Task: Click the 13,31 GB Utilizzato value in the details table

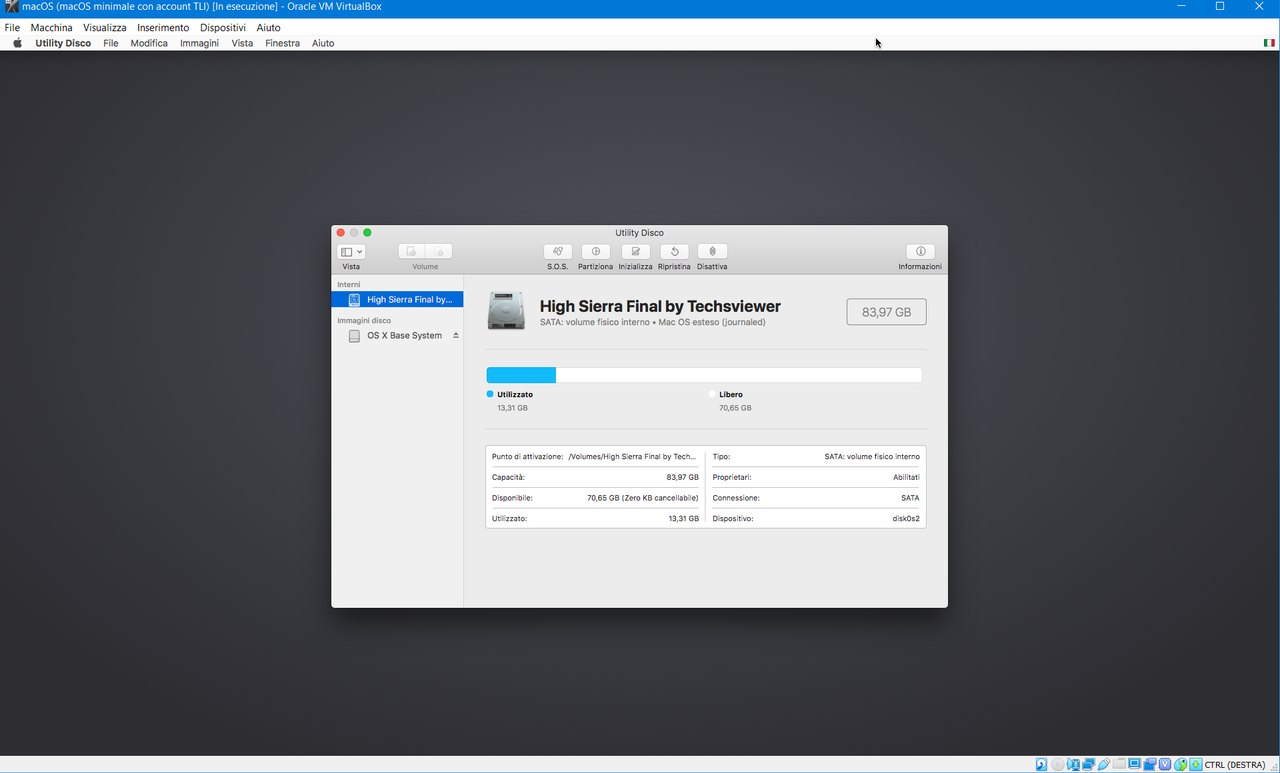Action: pos(684,518)
